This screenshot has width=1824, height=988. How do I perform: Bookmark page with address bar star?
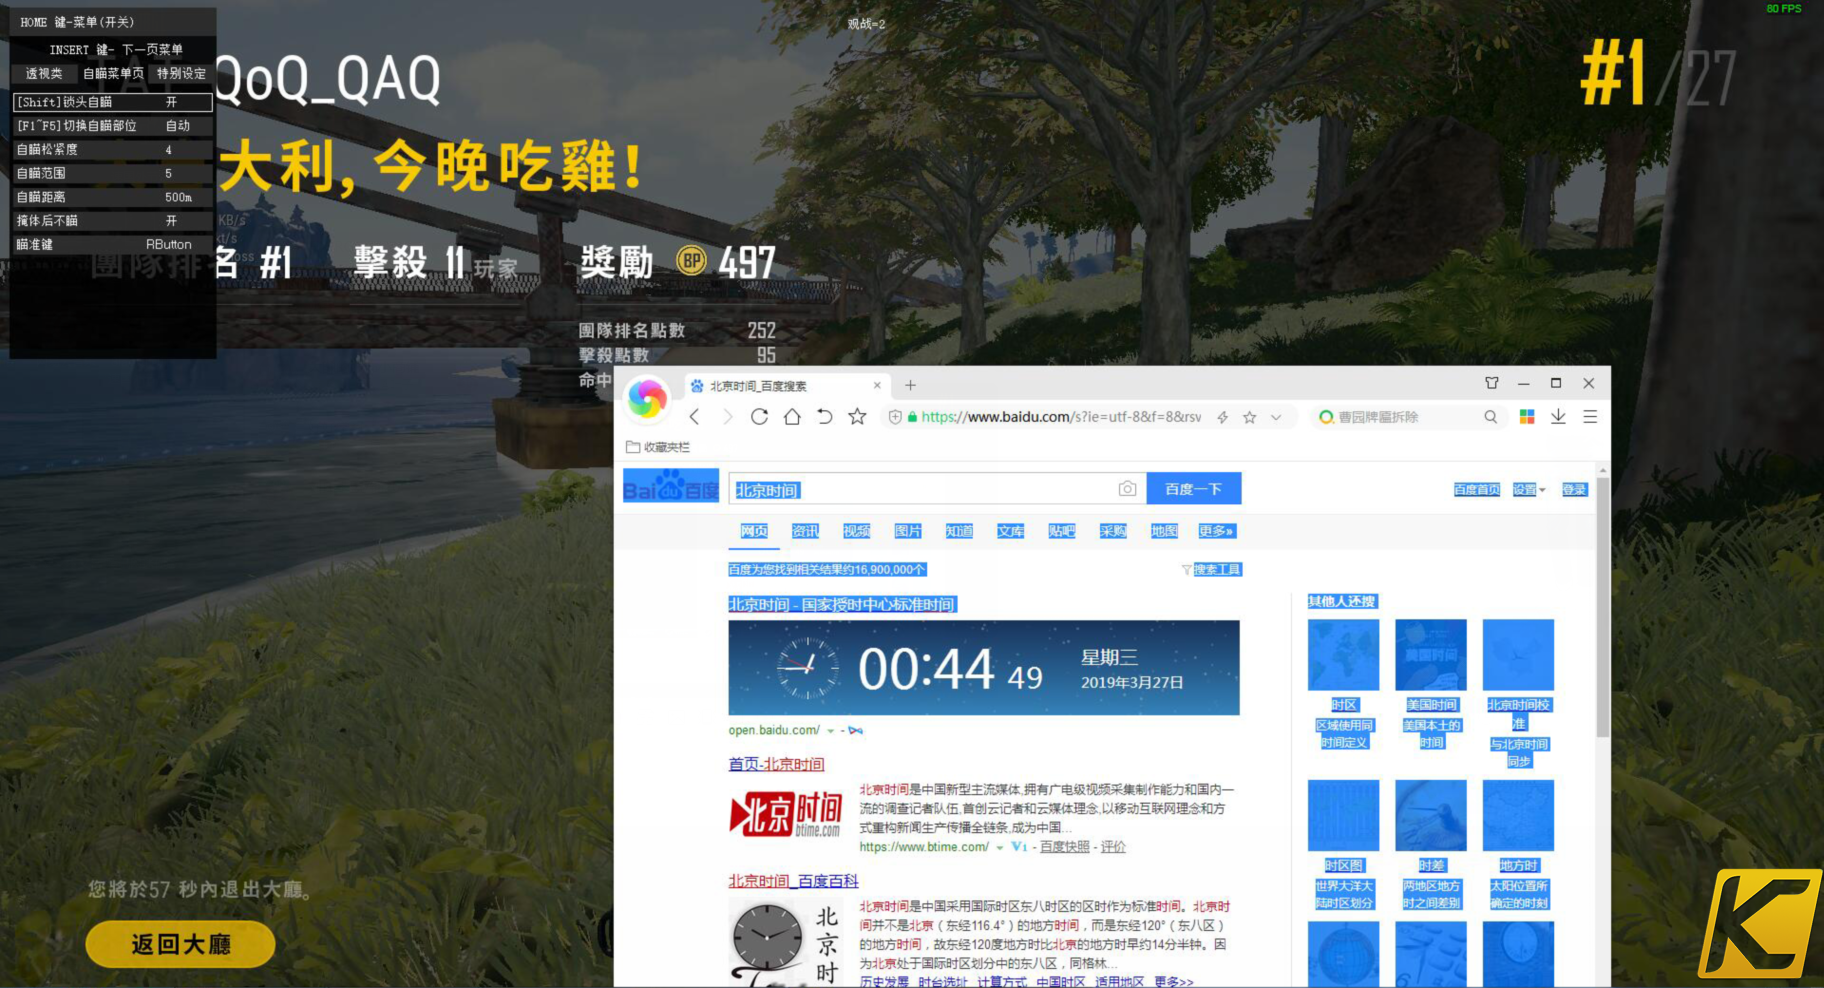[x=1250, y=417]
